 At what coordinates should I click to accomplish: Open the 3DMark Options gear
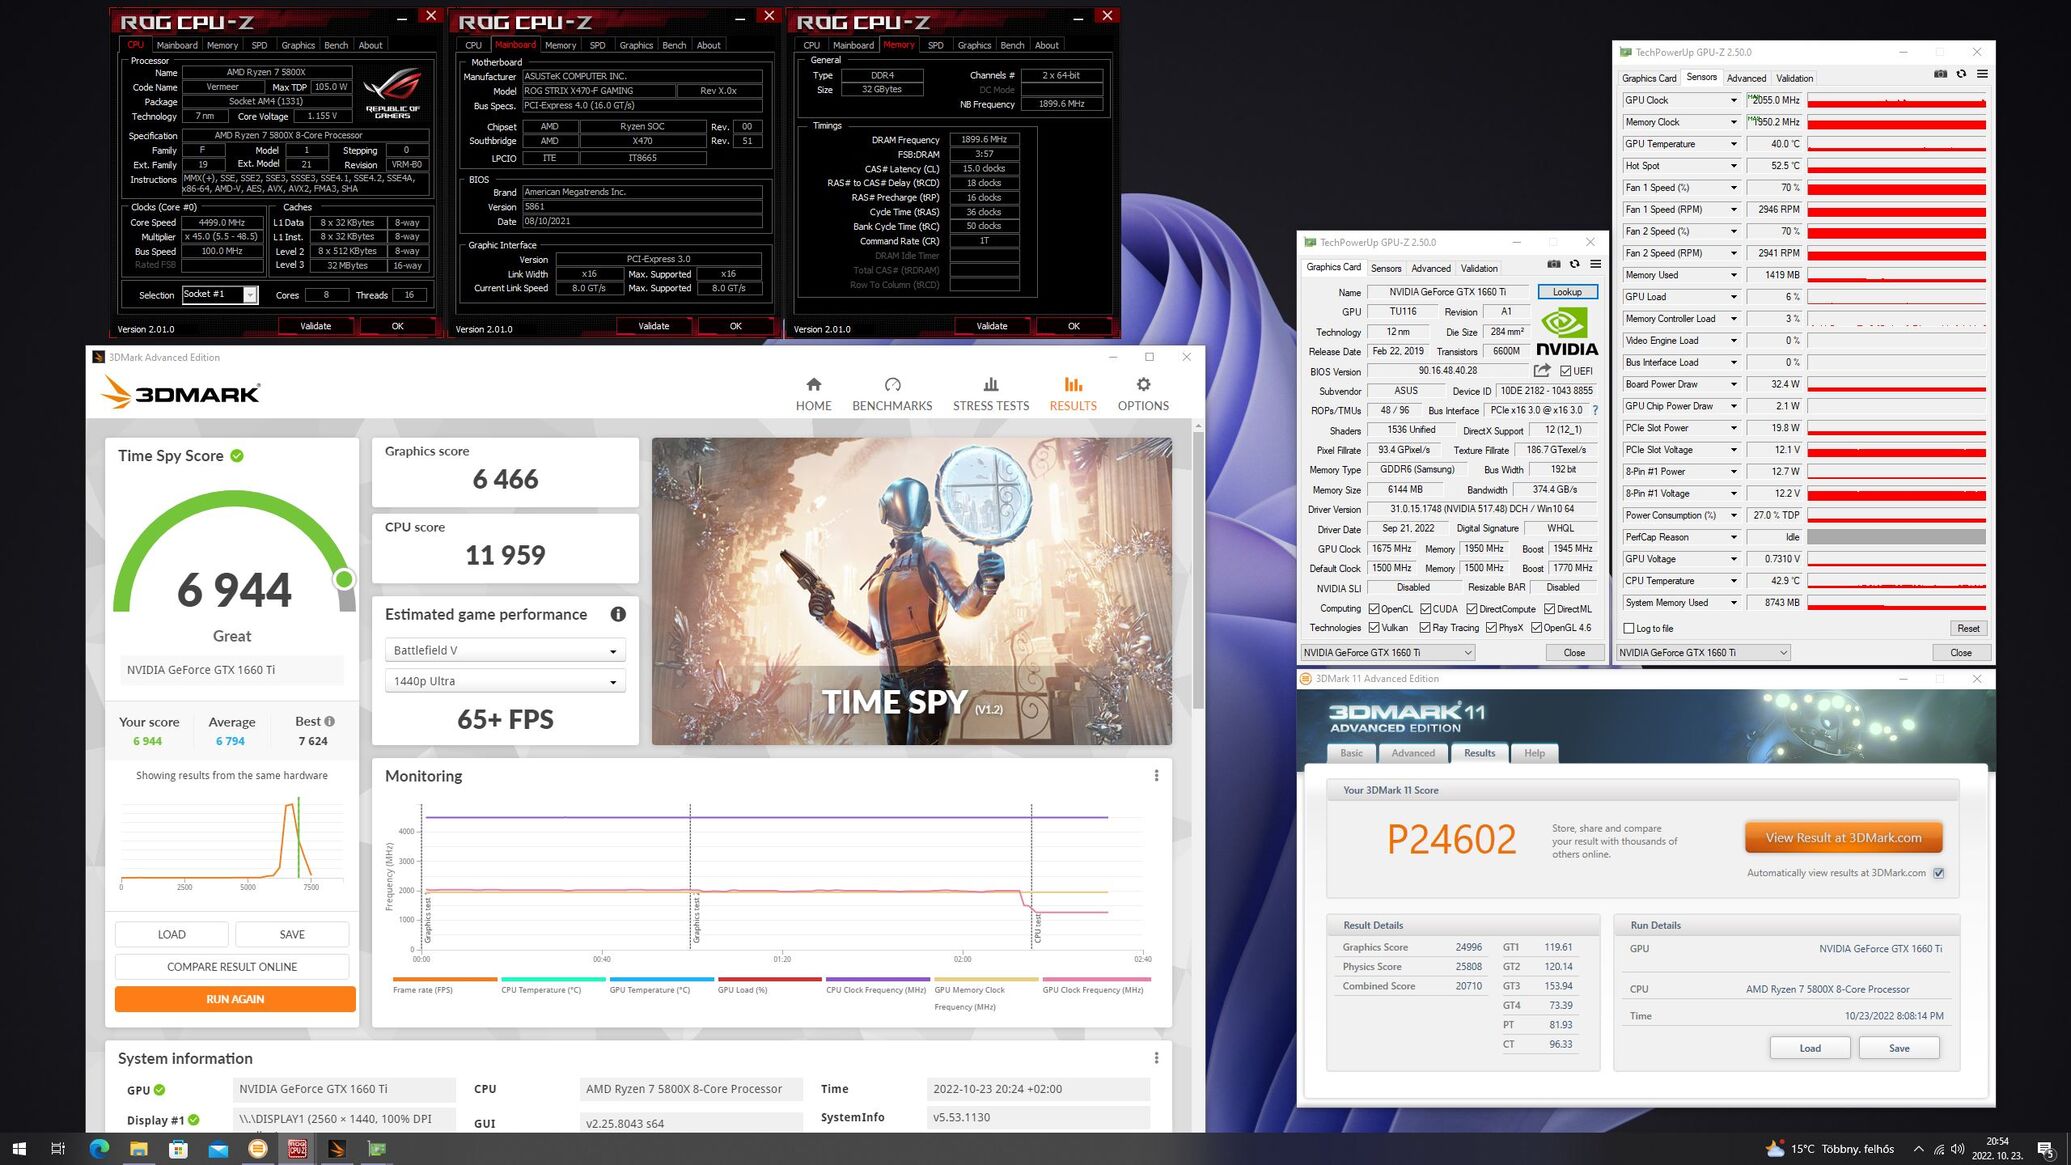click(1143, 394)
